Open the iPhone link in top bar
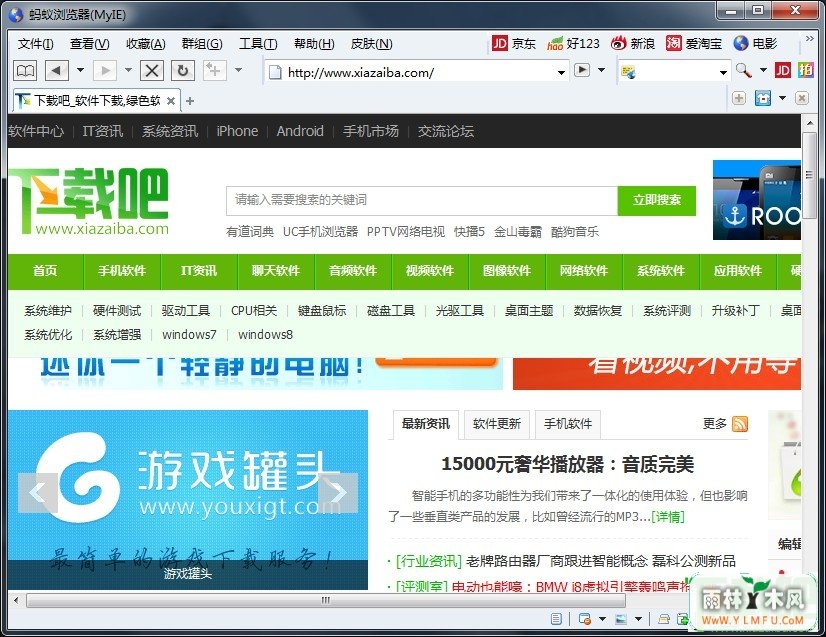 tap(237, 131)
